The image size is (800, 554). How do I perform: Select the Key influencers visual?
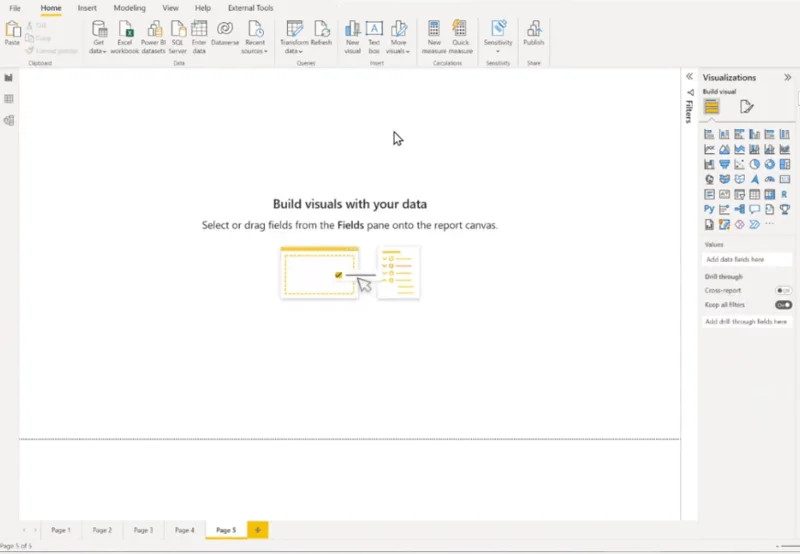click(x=724, y=209)
